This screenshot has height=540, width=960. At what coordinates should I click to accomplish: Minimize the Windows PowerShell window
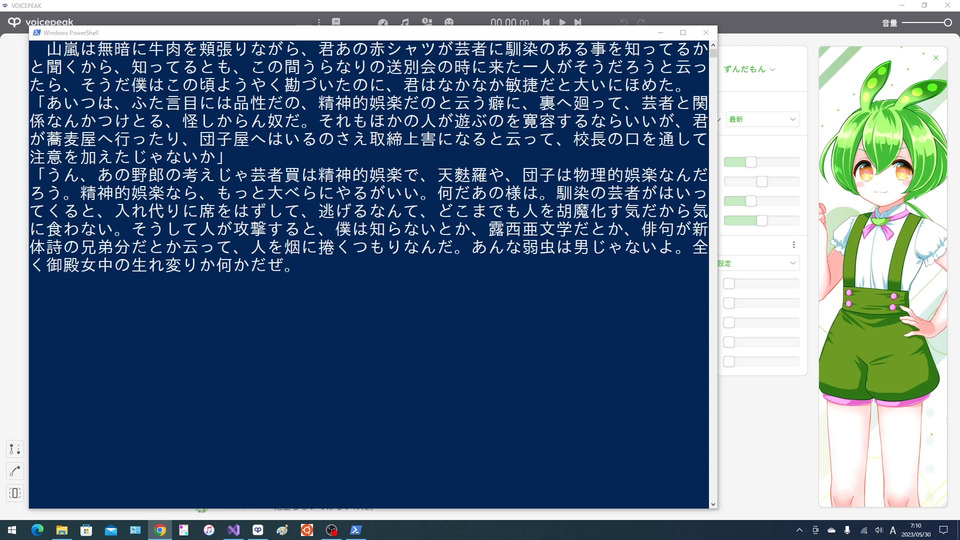tap(660, 32)
